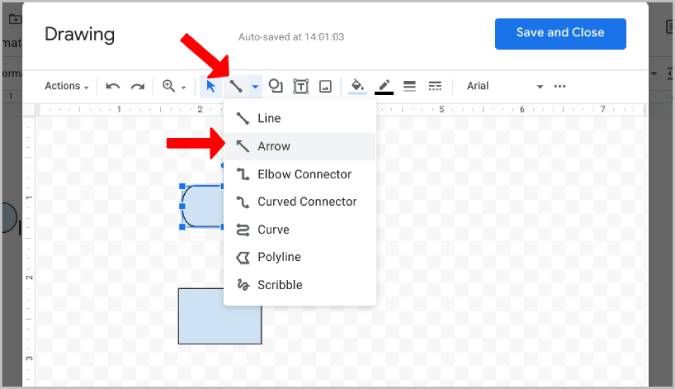Select the rounded rectangle shape on canvas

[202, 206]
